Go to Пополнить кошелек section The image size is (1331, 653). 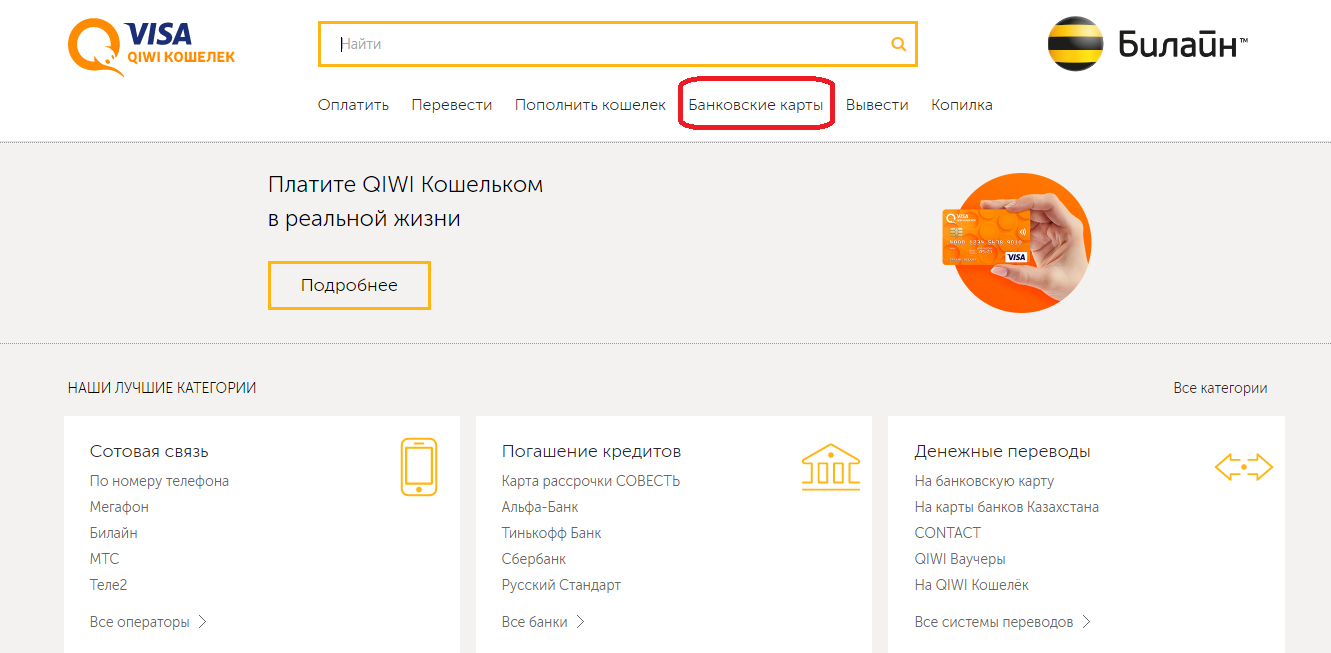point(590,105)
